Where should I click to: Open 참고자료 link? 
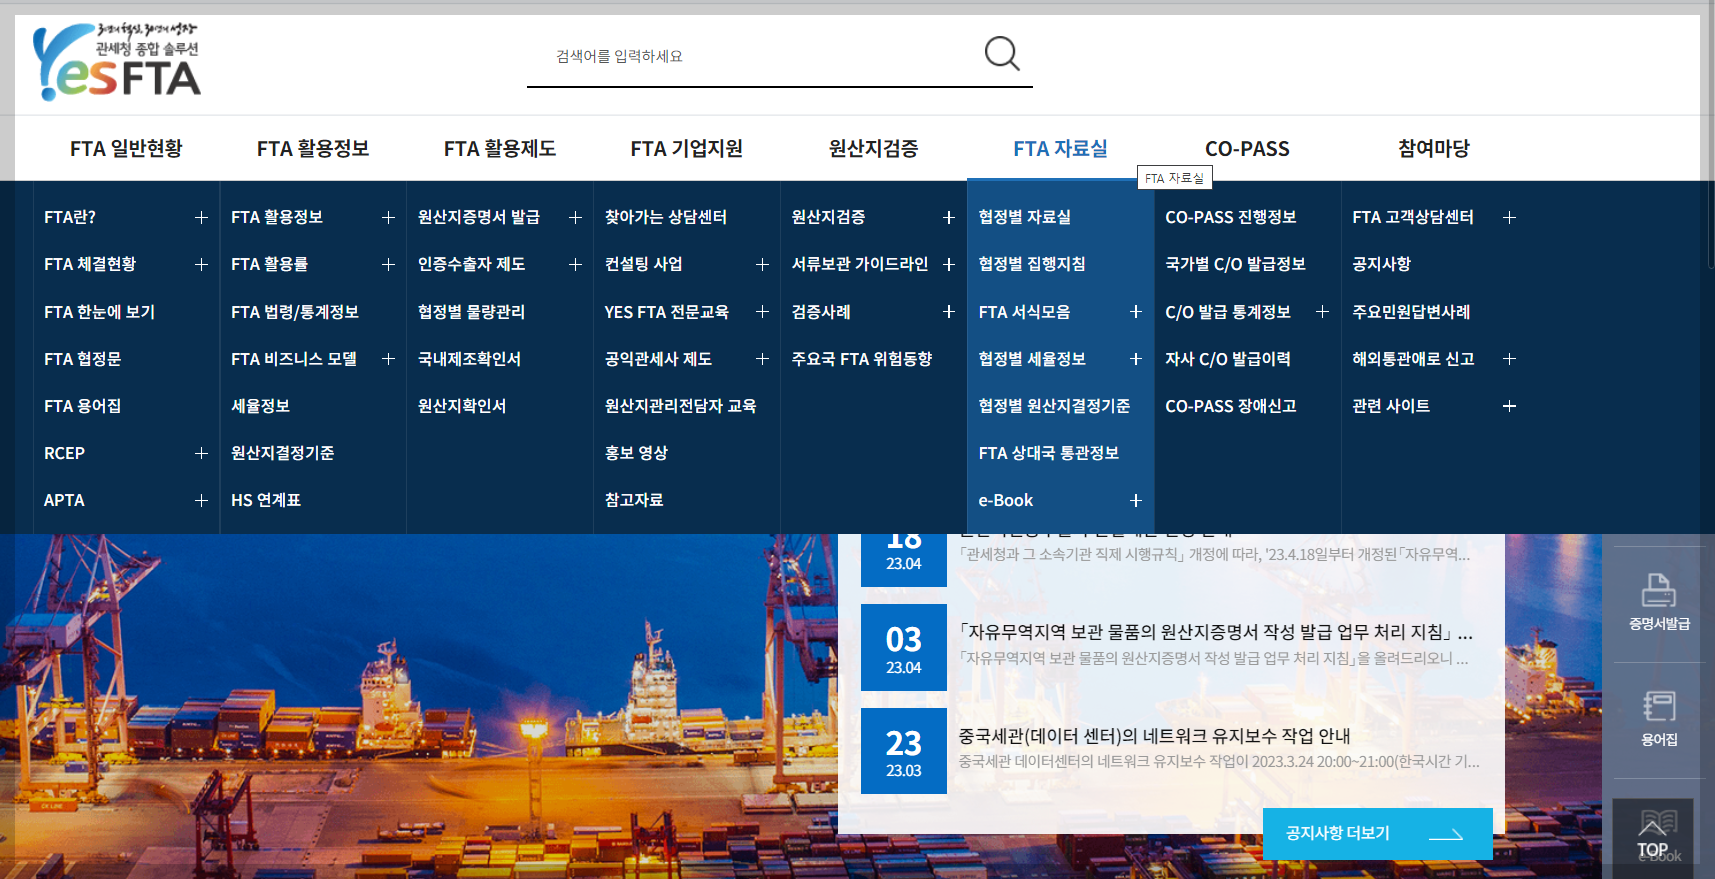click(633, 500)
